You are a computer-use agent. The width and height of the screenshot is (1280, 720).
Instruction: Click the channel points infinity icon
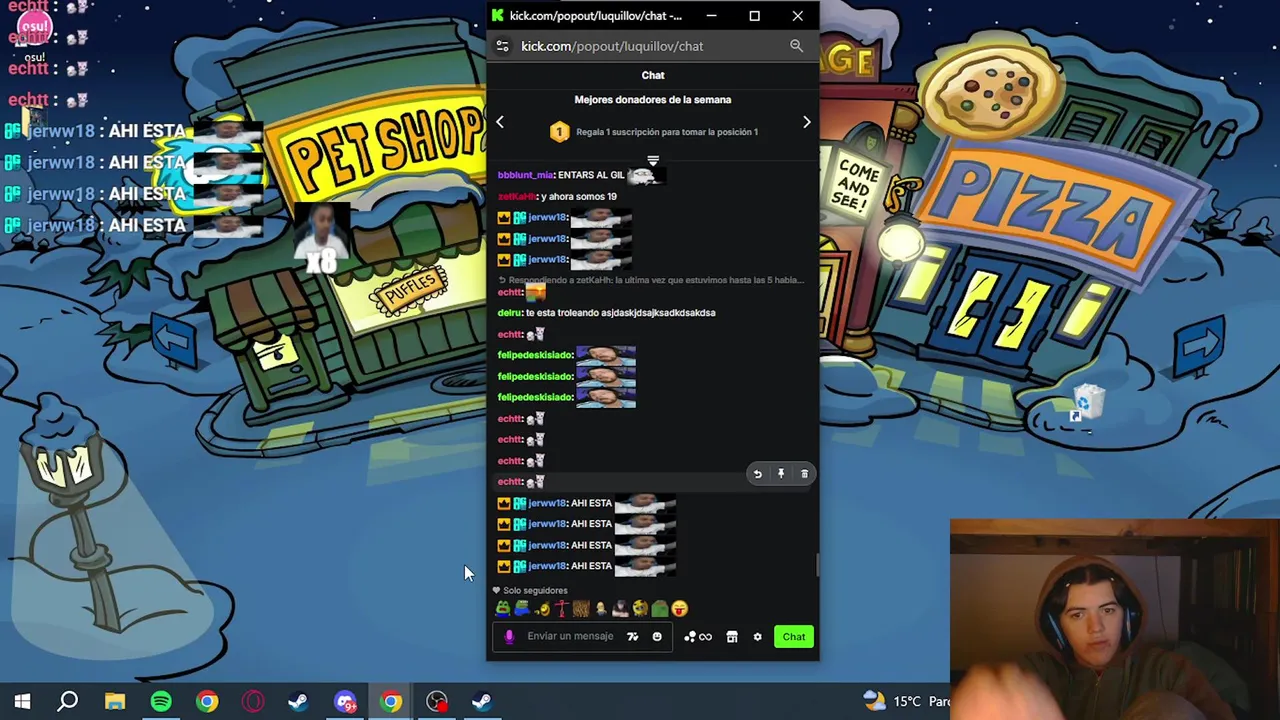[698, 637]
